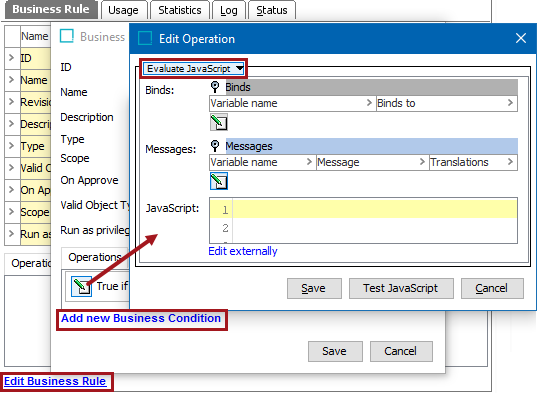Image resolution: width=537 pixels, height=393 pixels.
Task: Open the Statistics tab
Action: click(180, 10)
